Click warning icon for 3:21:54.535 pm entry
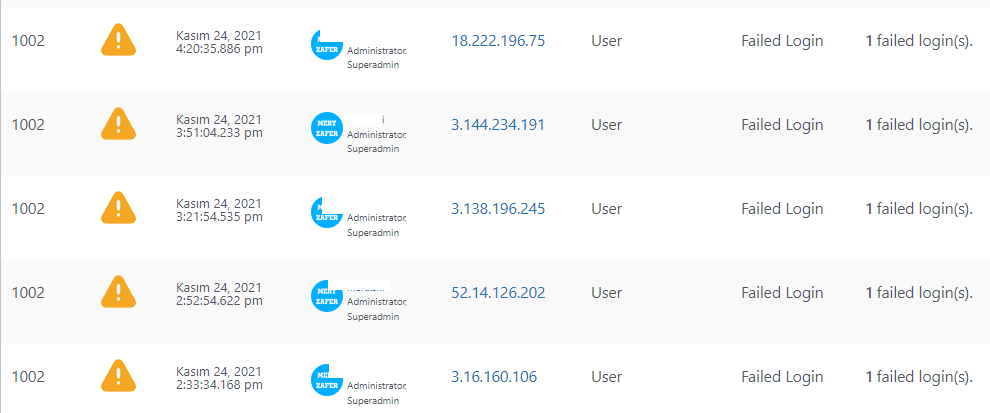Screen dimensions: 990x413 (118, 208)
